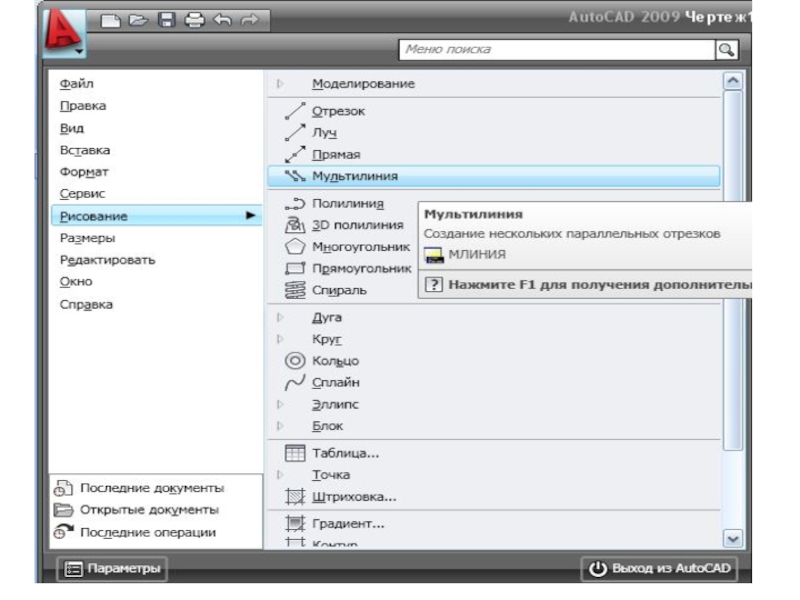Click the Open file folder icon
The width and height of the screenshot is (800, 600).
[x=138, y=20]
